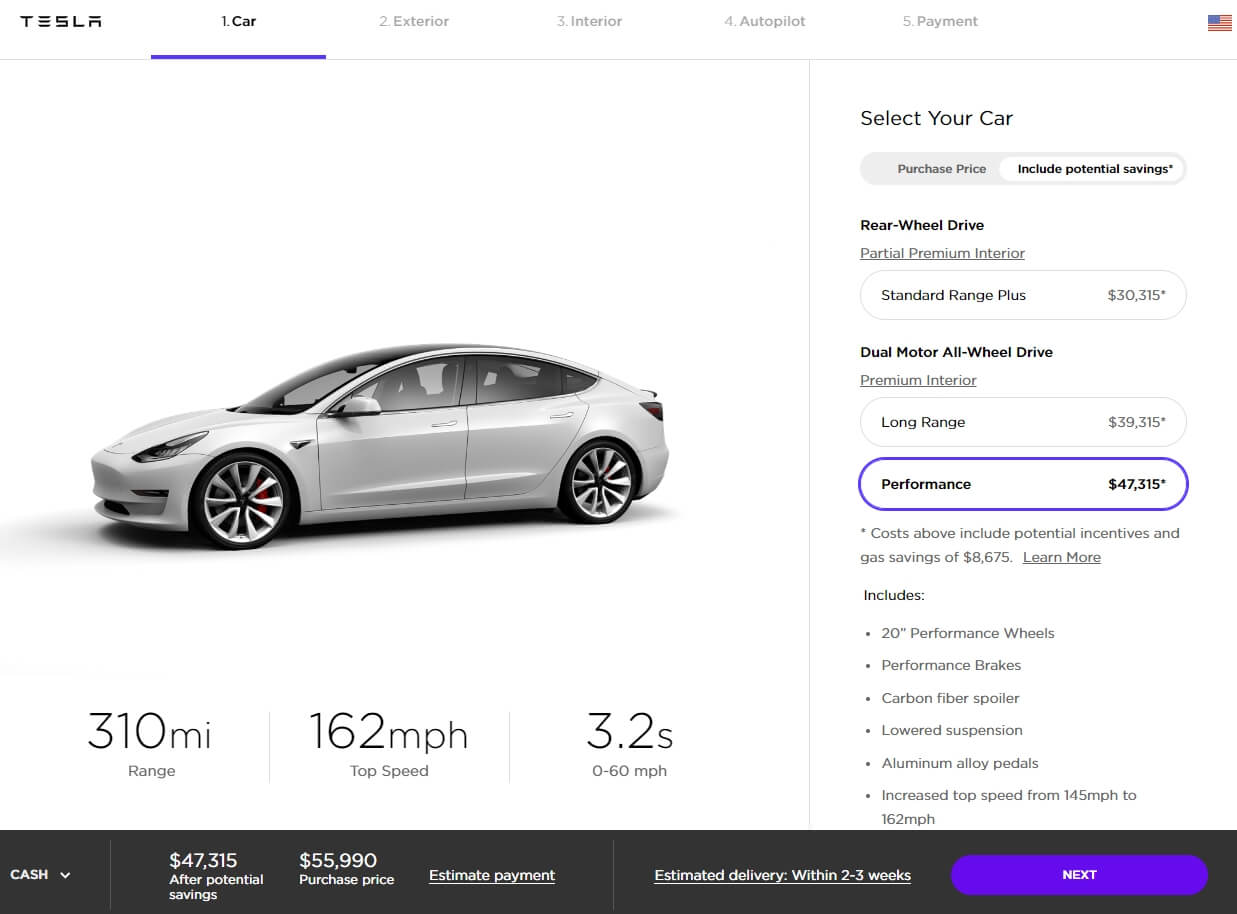1237x914 pixels.
Task: Click the Estimate payment link
Action: coord(492,875)
